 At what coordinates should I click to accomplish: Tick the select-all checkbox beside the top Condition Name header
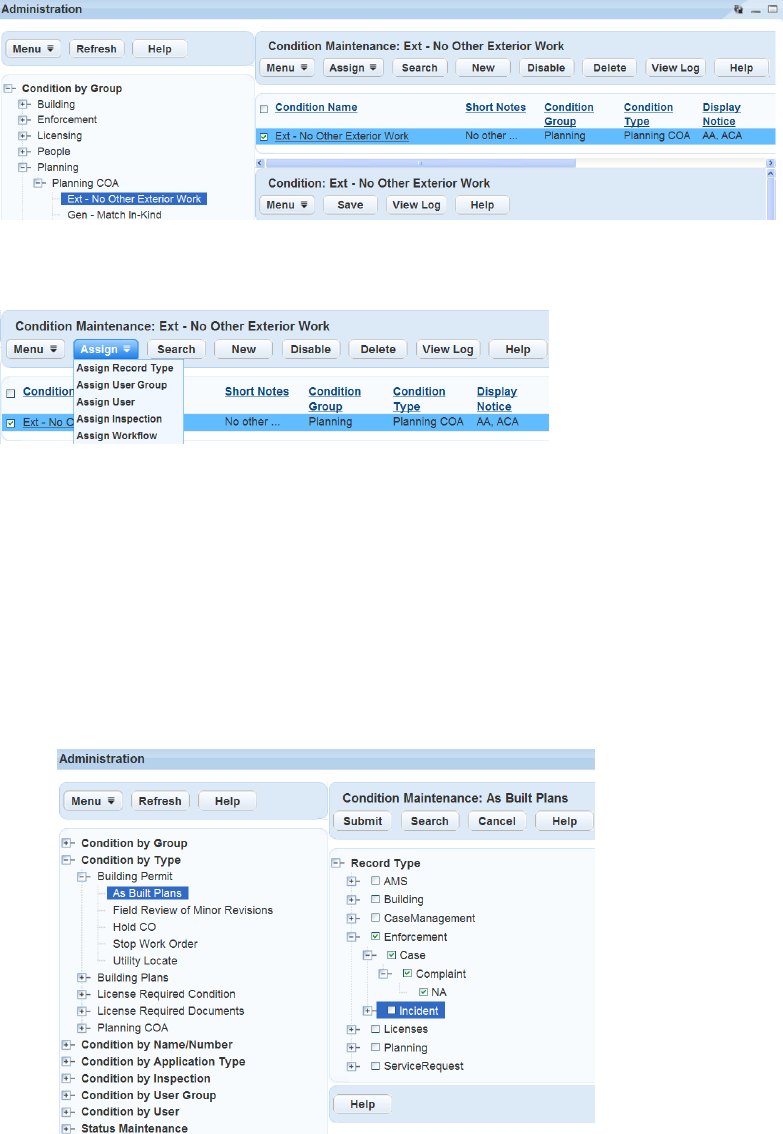click(x=264, y=109)
